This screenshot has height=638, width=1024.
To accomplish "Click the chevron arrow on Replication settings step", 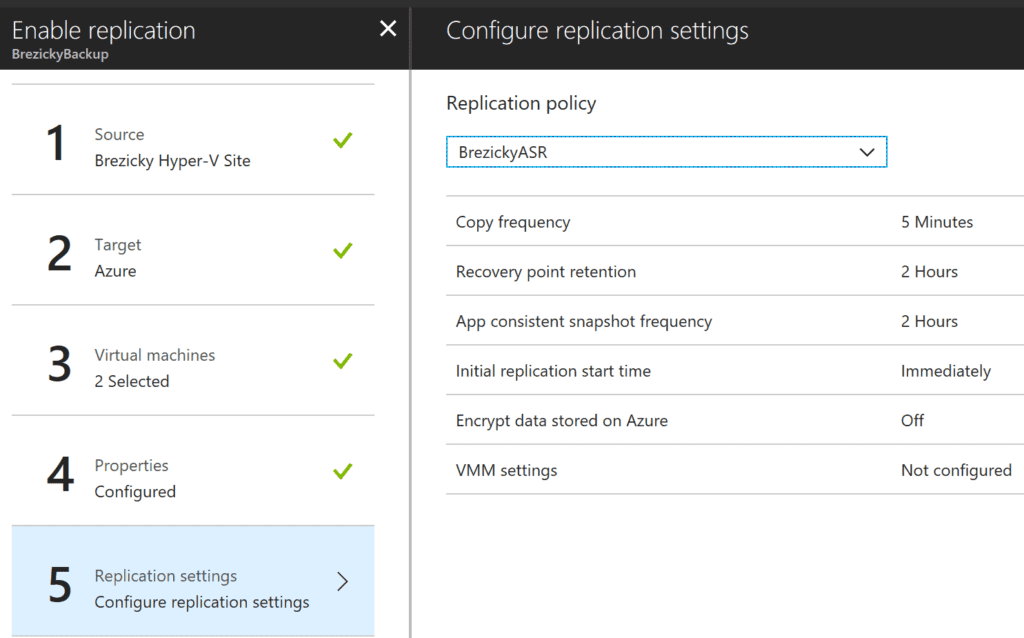I will tap(343, 581).
